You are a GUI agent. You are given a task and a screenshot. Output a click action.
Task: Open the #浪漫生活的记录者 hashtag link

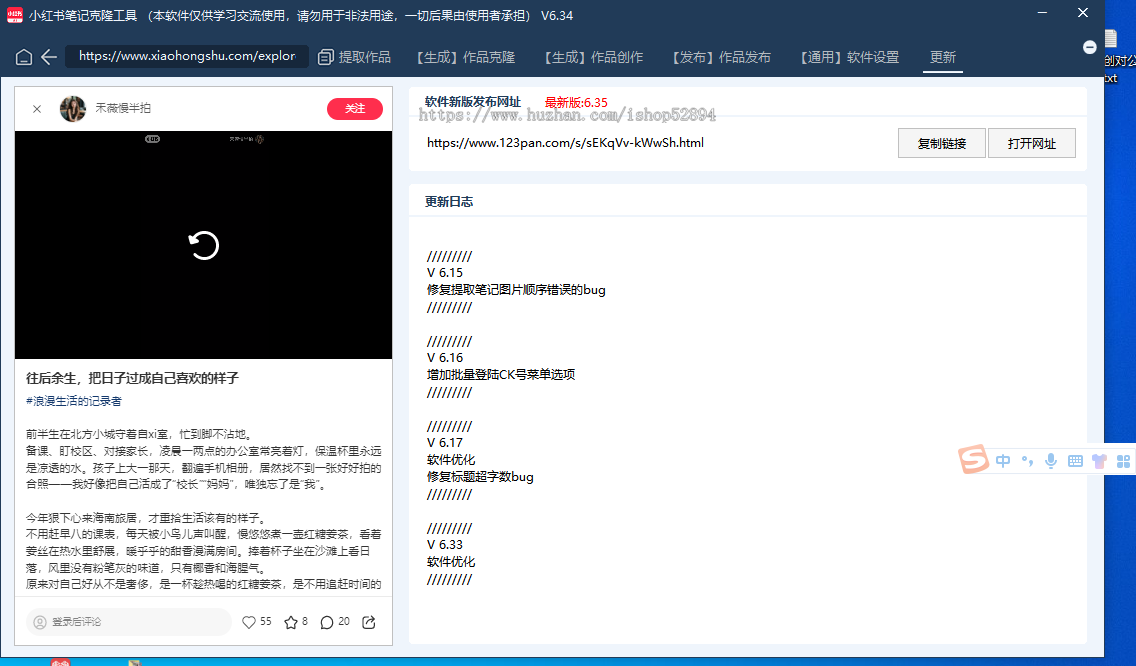pyautogui.click(x=74, y=401)
